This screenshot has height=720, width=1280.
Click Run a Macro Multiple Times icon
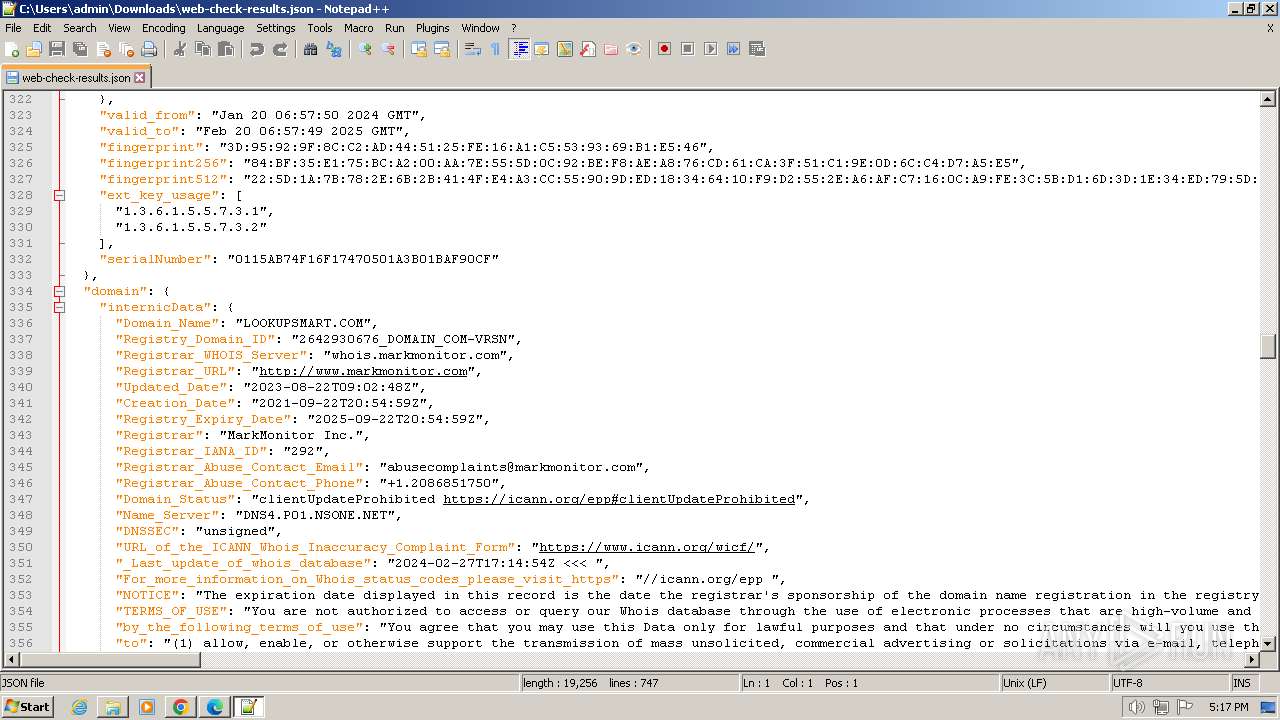(733, 49)
